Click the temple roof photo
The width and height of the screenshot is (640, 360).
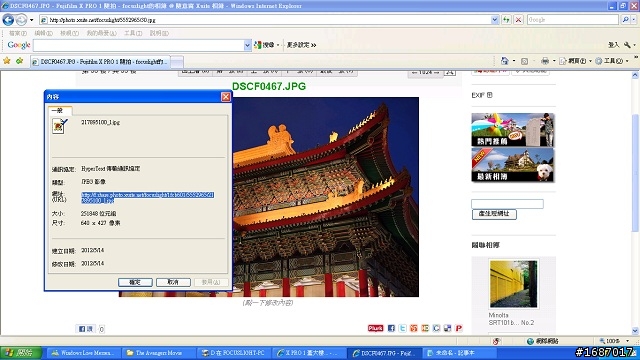tap(326, 197)
